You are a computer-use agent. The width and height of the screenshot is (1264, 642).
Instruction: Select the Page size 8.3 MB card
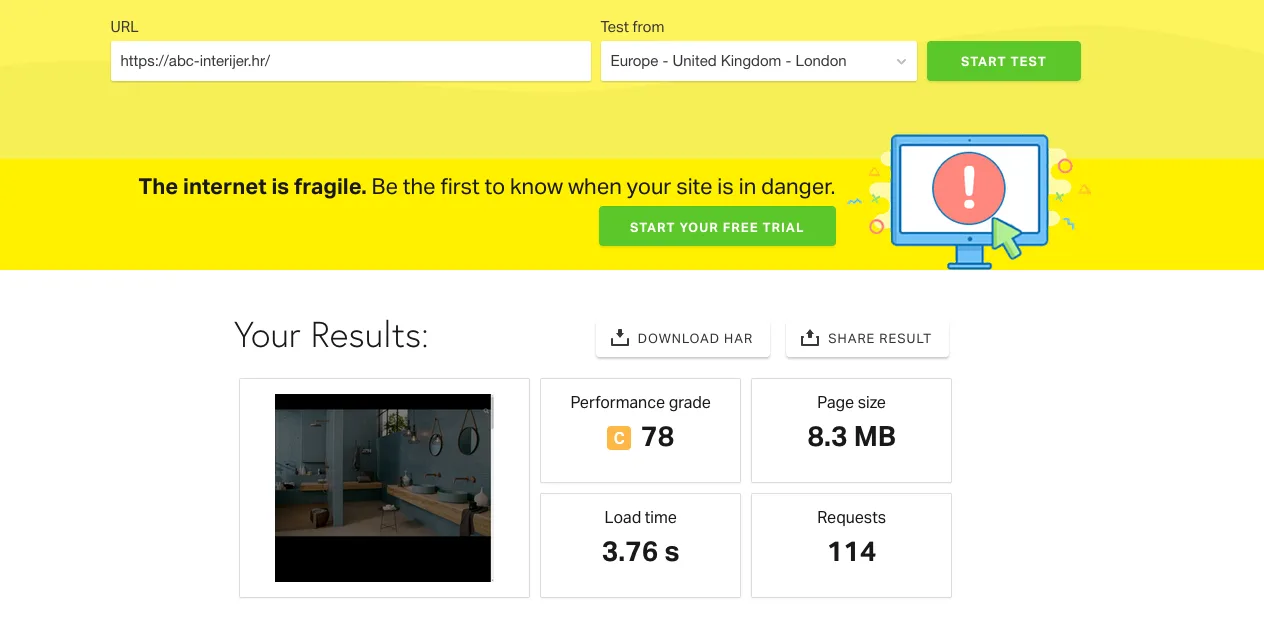tap(851, 430)
